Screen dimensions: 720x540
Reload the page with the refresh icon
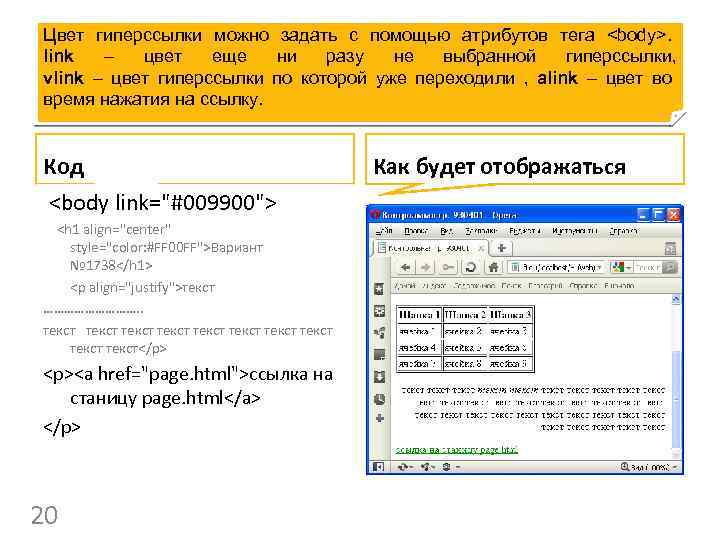[x=471, y=267]
